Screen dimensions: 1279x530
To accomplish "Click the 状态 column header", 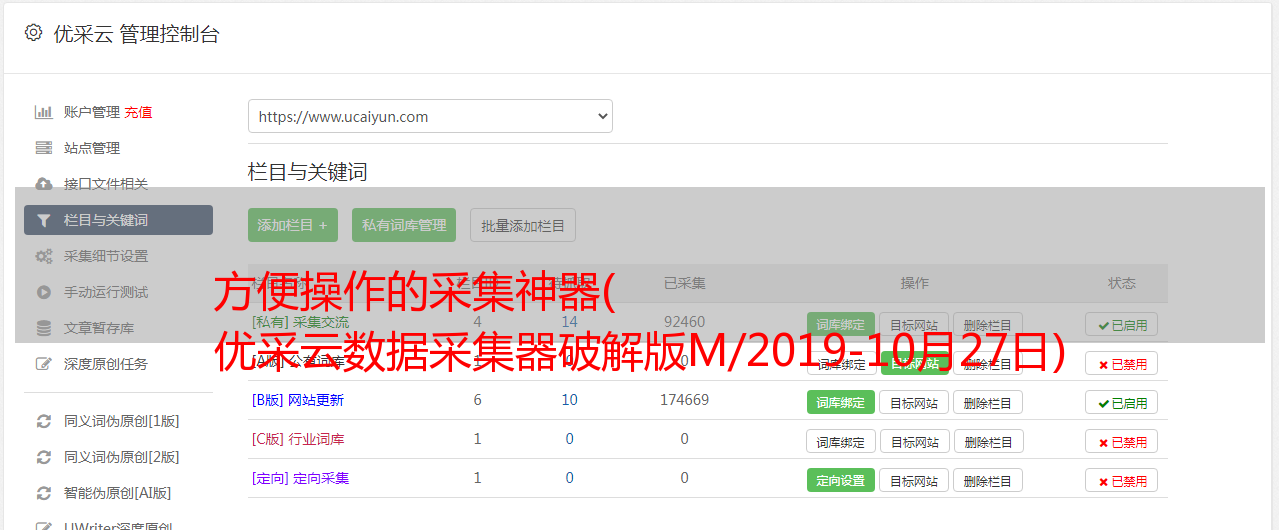I will 1122,283.
